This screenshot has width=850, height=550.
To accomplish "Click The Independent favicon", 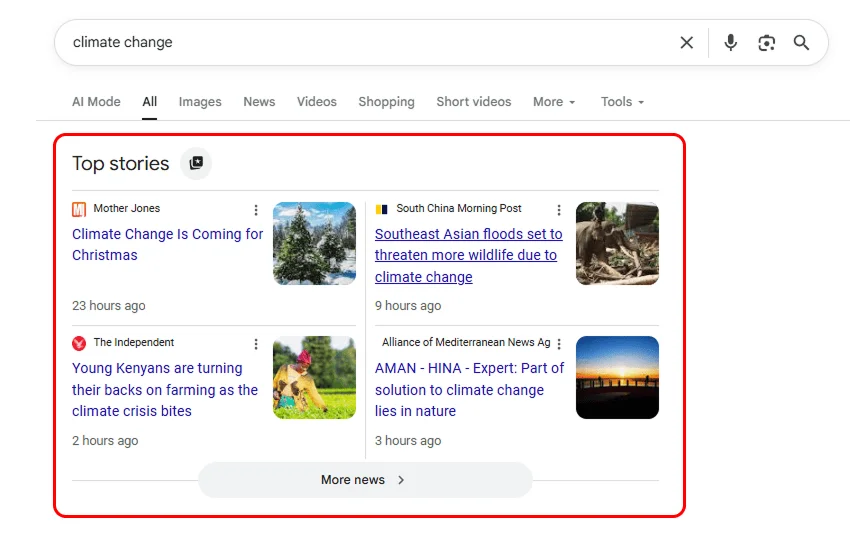I will pyautogui.click(x=79, y=343).
